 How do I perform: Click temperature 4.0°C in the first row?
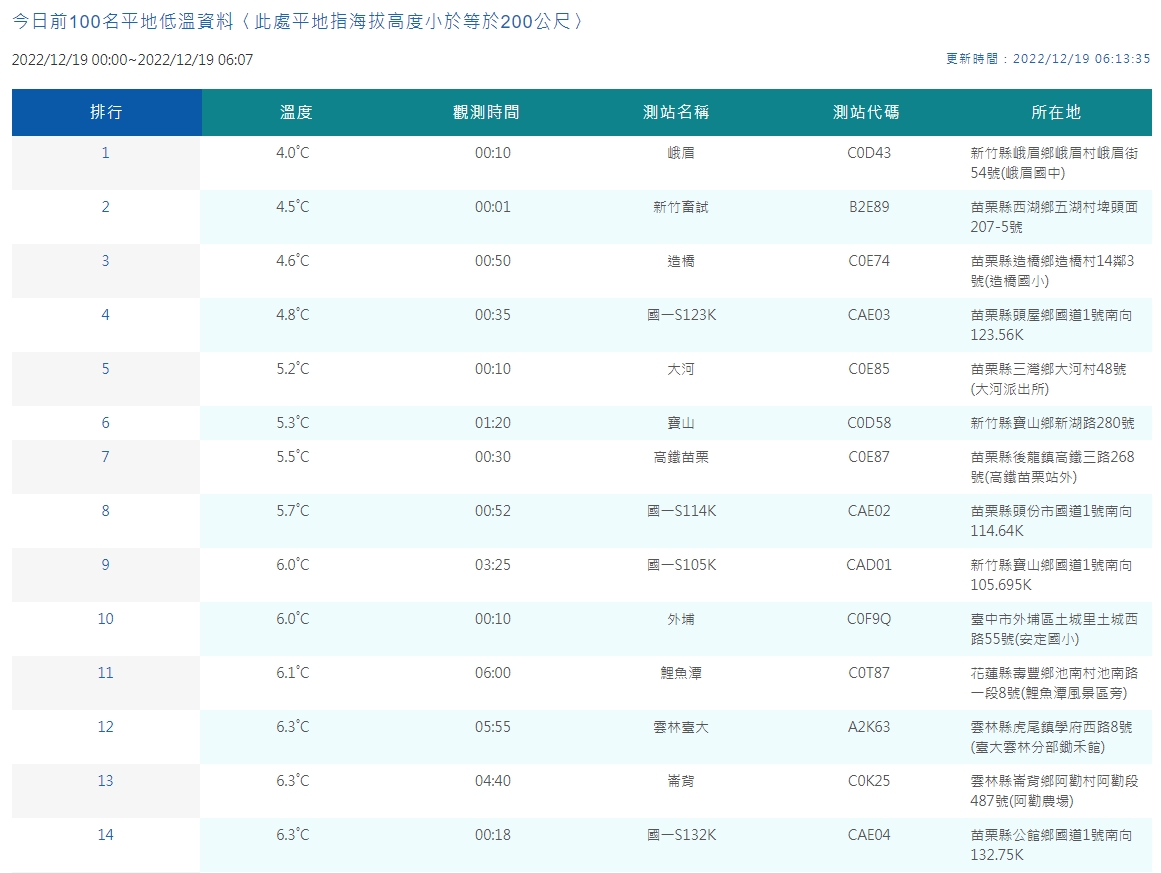(293, 153)
